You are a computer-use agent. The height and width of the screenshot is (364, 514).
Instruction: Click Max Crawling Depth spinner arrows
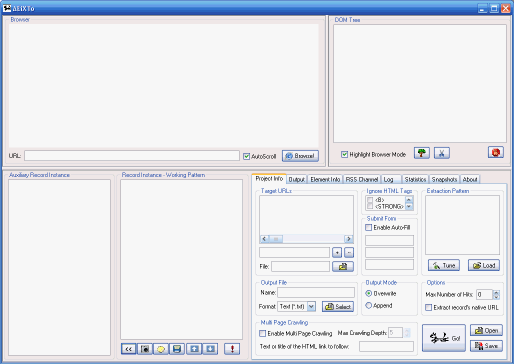click(x=407, y=333)
